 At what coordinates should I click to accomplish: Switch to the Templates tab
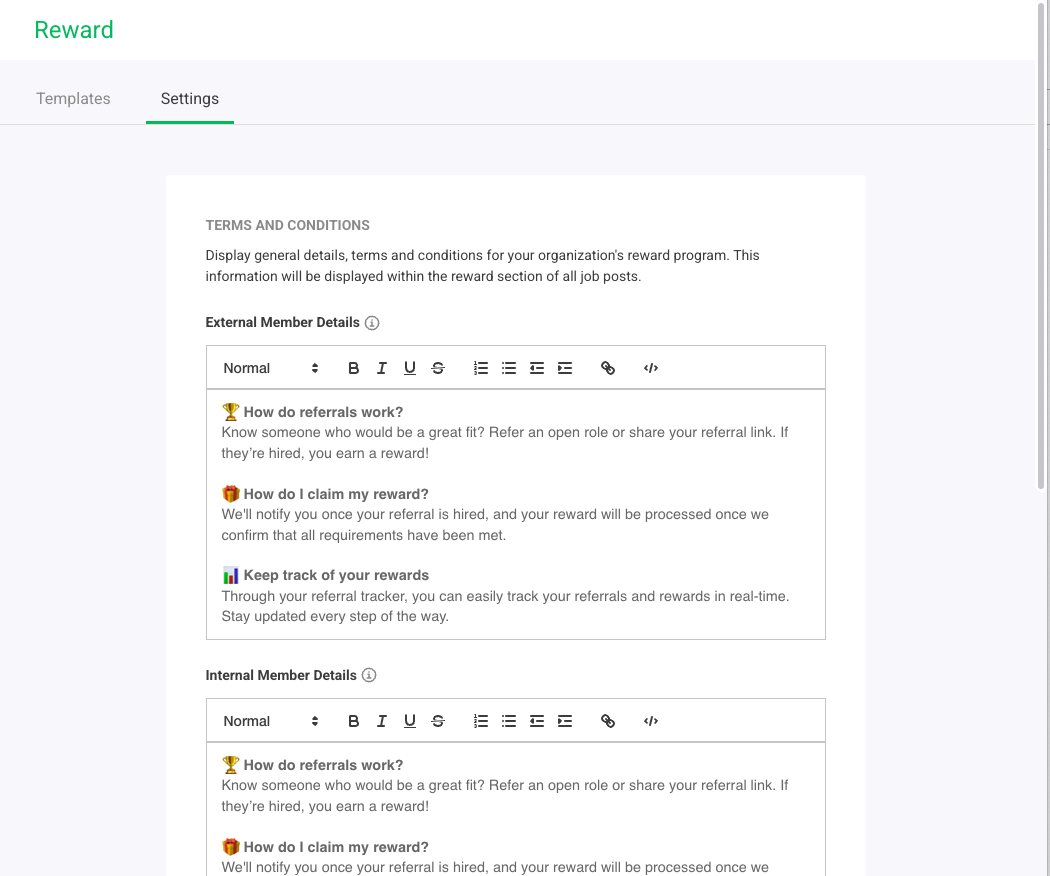(73, 98)
